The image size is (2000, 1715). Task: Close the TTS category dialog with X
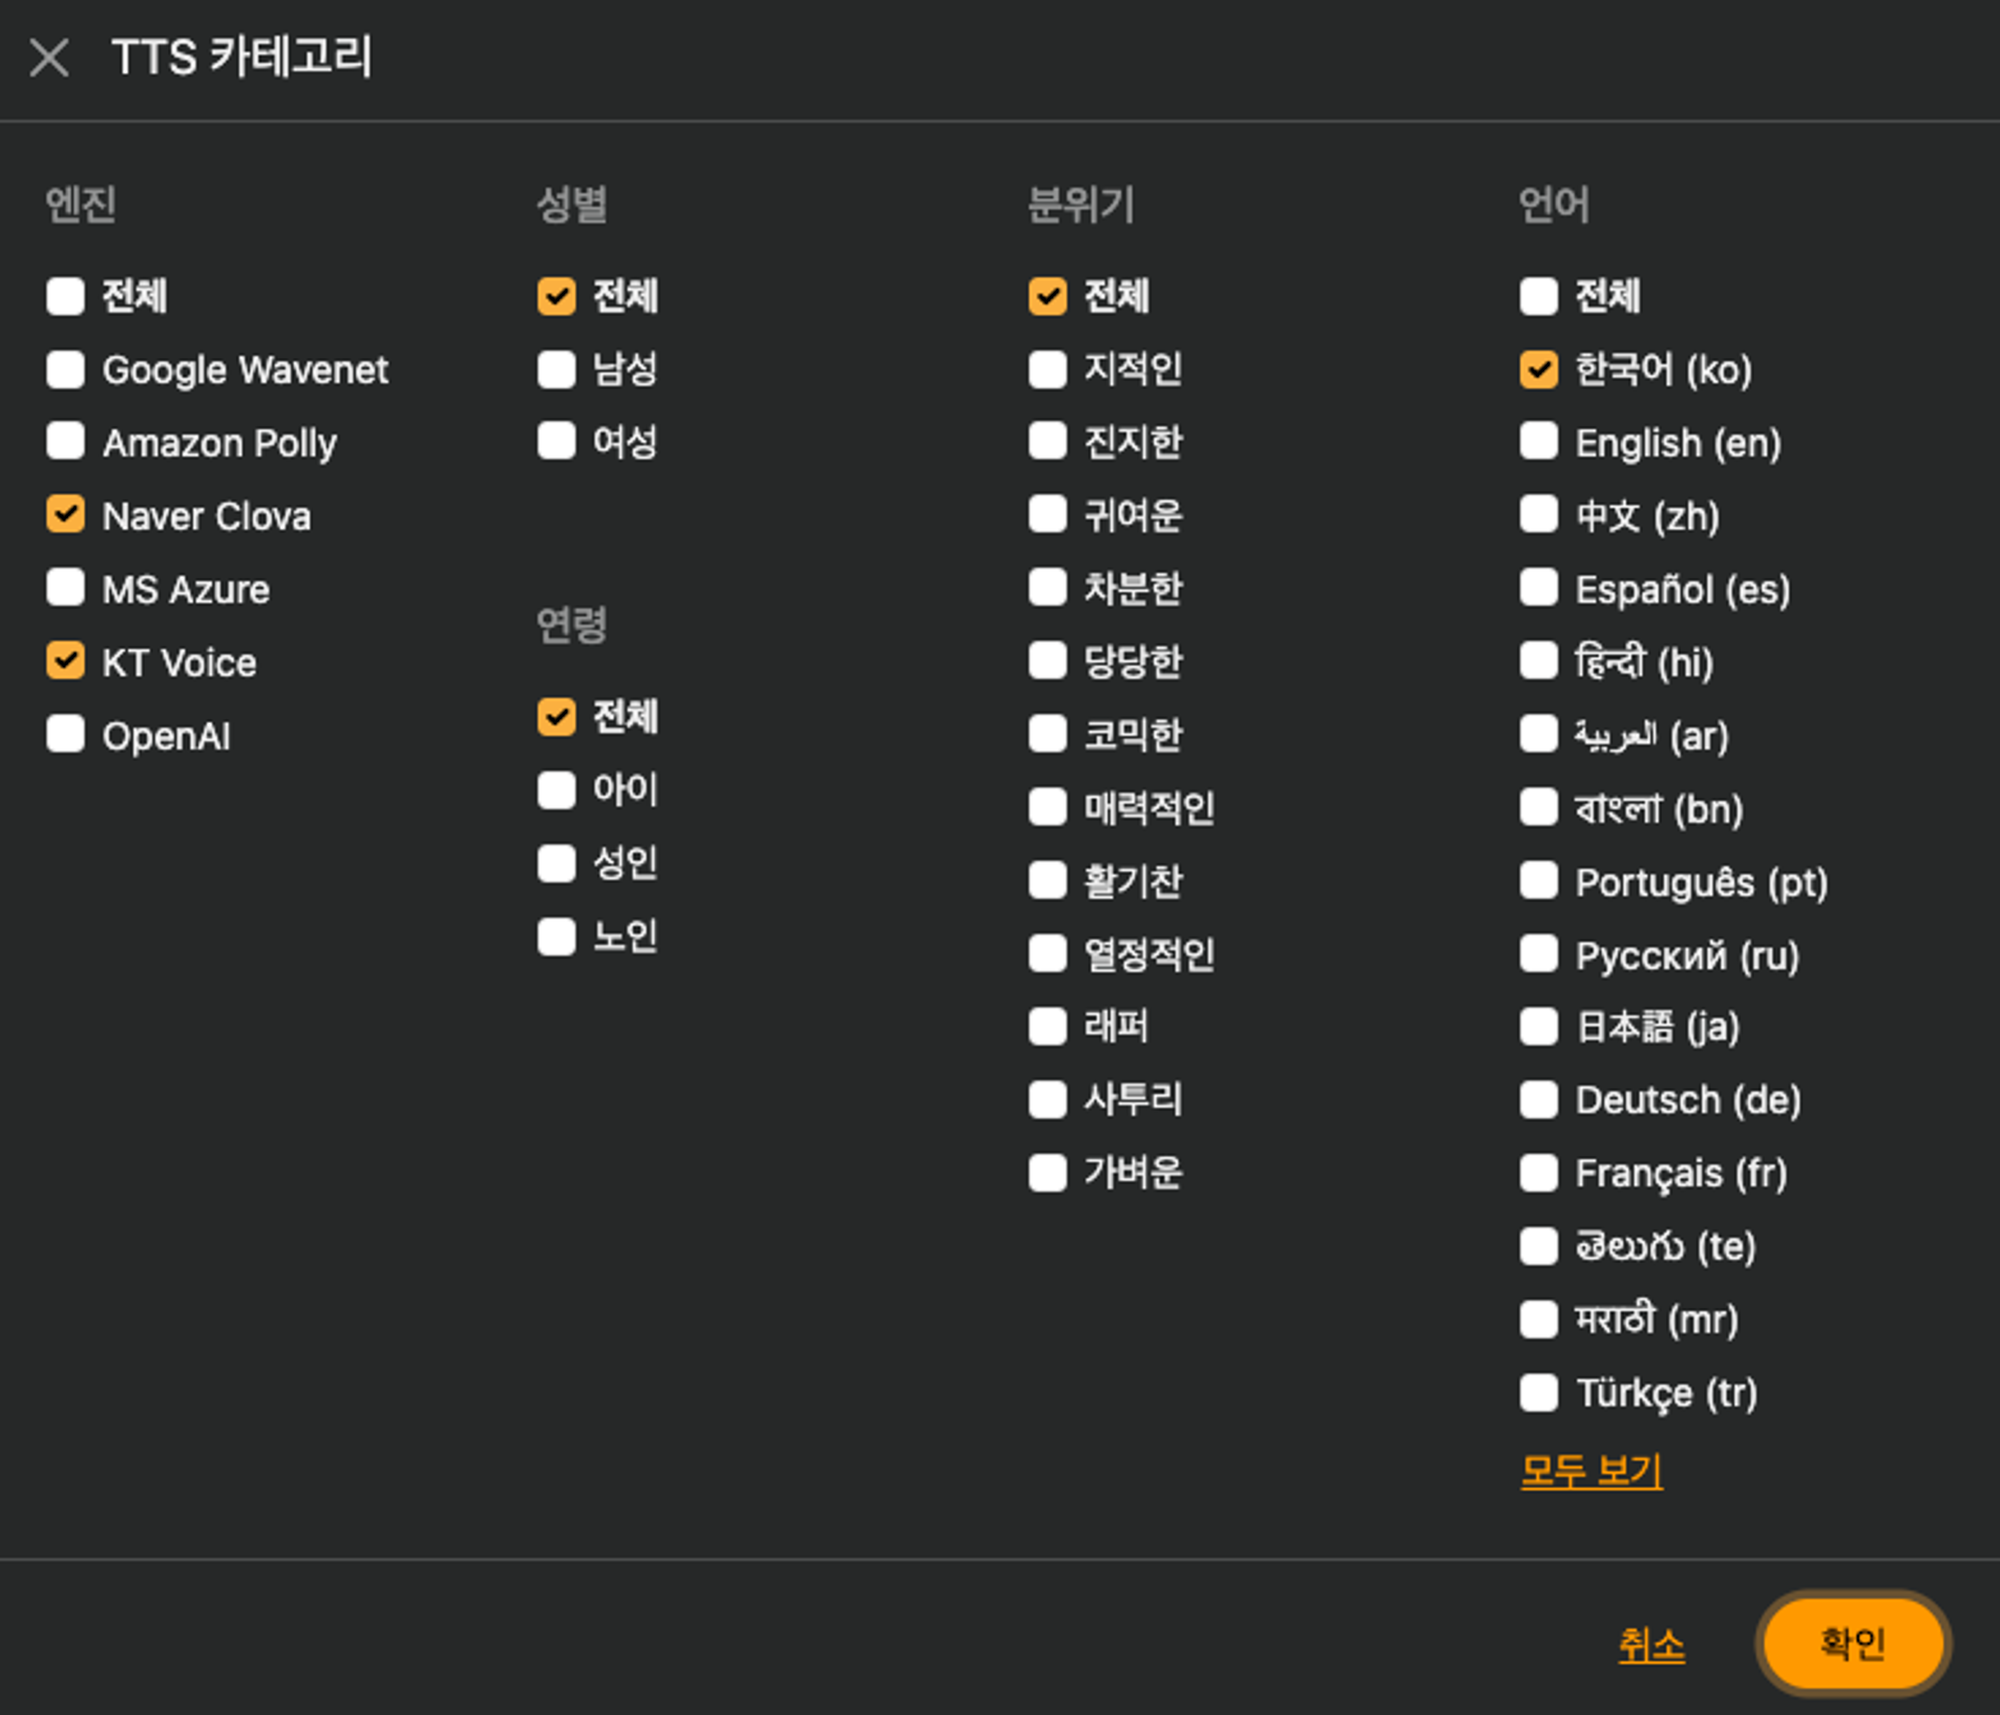[49, 57]
